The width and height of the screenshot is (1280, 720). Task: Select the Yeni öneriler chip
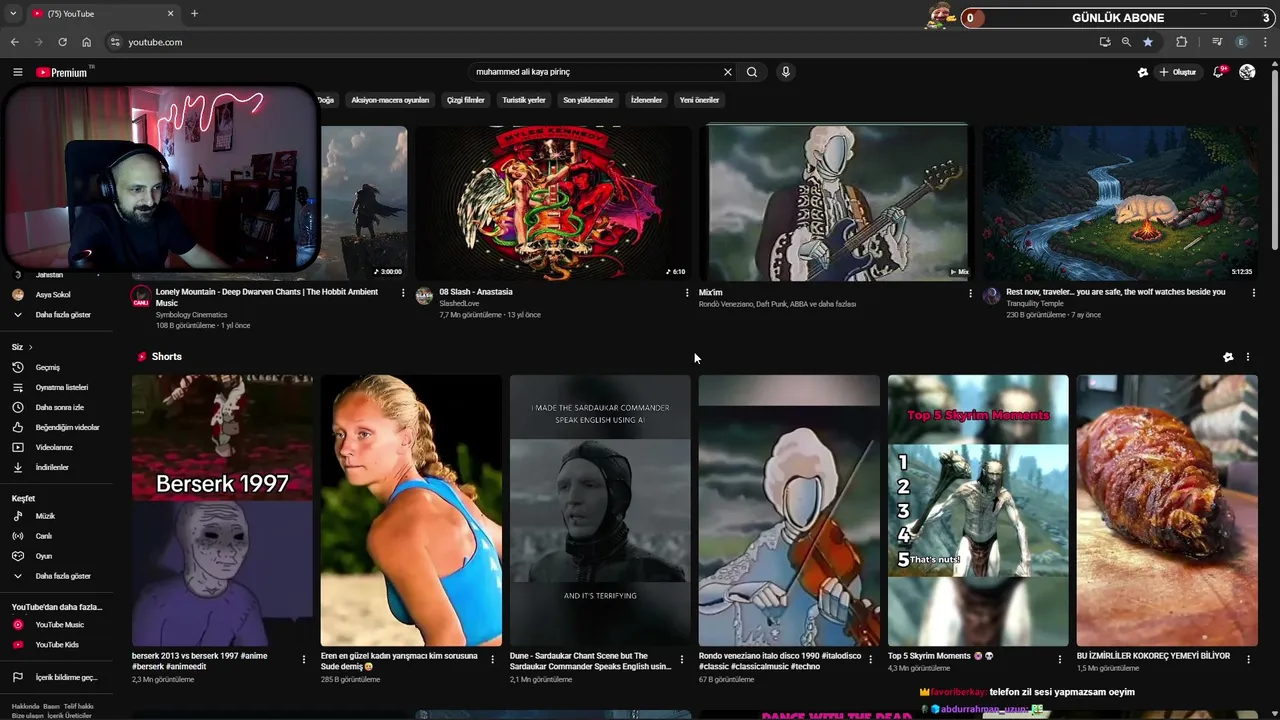tap(699, 100)
